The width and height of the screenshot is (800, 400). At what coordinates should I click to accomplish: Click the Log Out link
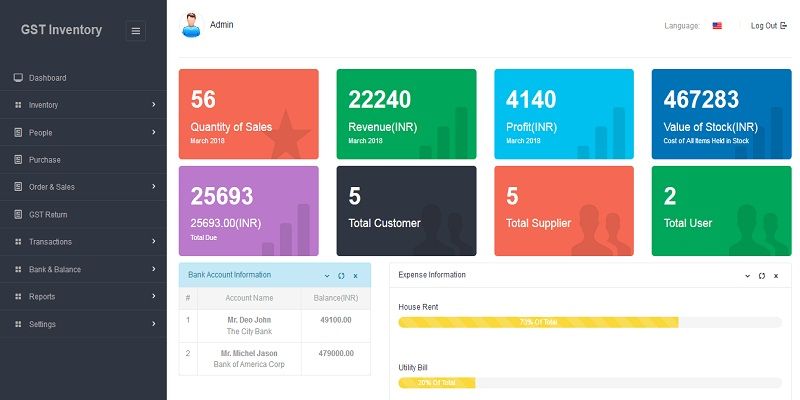coord(768,26)
